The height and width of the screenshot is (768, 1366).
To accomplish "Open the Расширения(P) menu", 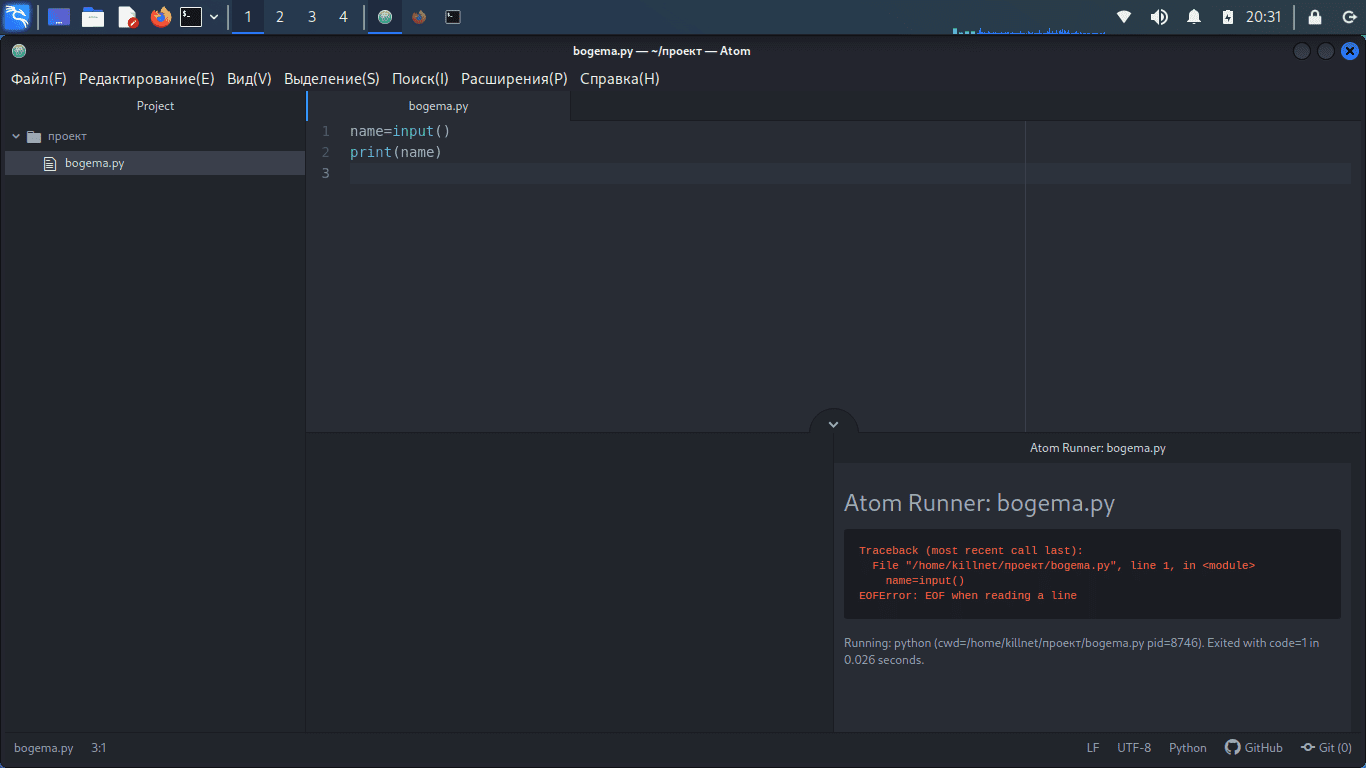I will [x=514, y=79].
